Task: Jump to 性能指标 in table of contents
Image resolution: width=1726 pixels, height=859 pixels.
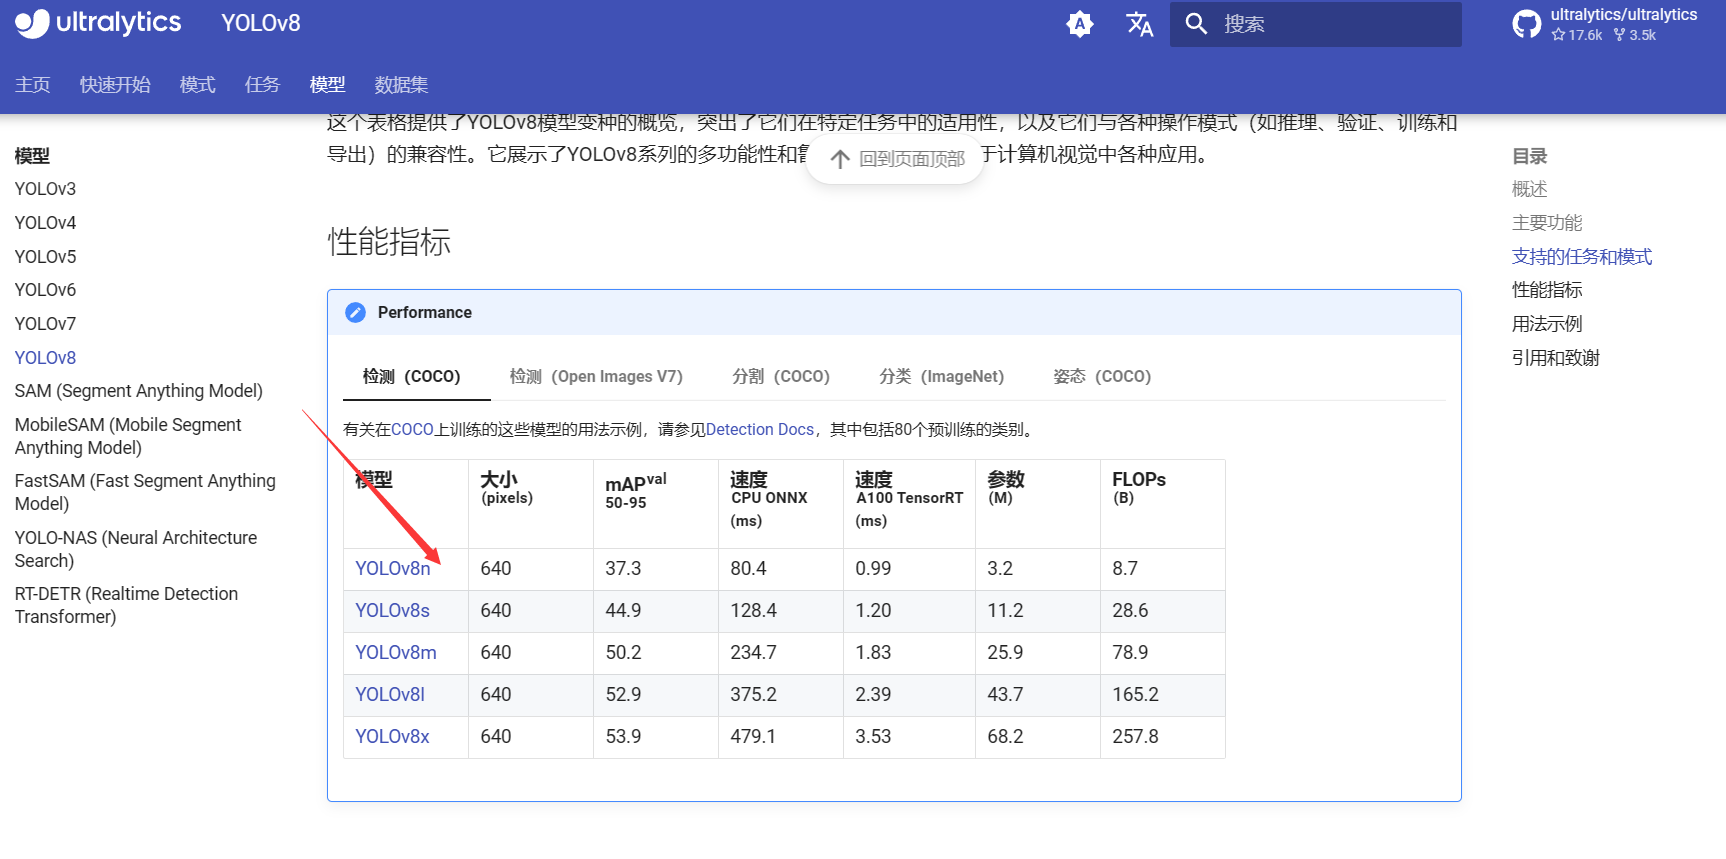Action: [1548, 290]
